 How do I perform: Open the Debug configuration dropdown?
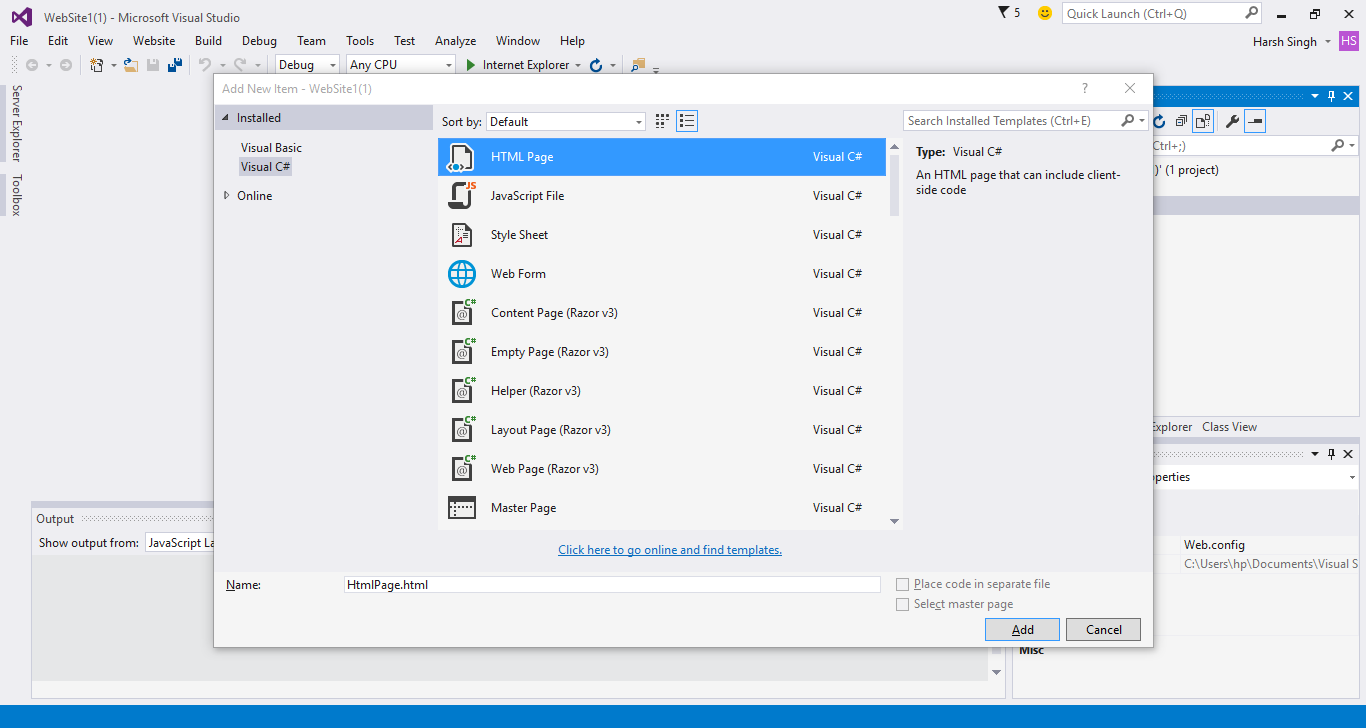pyautogui.click(x=308, y=65)
